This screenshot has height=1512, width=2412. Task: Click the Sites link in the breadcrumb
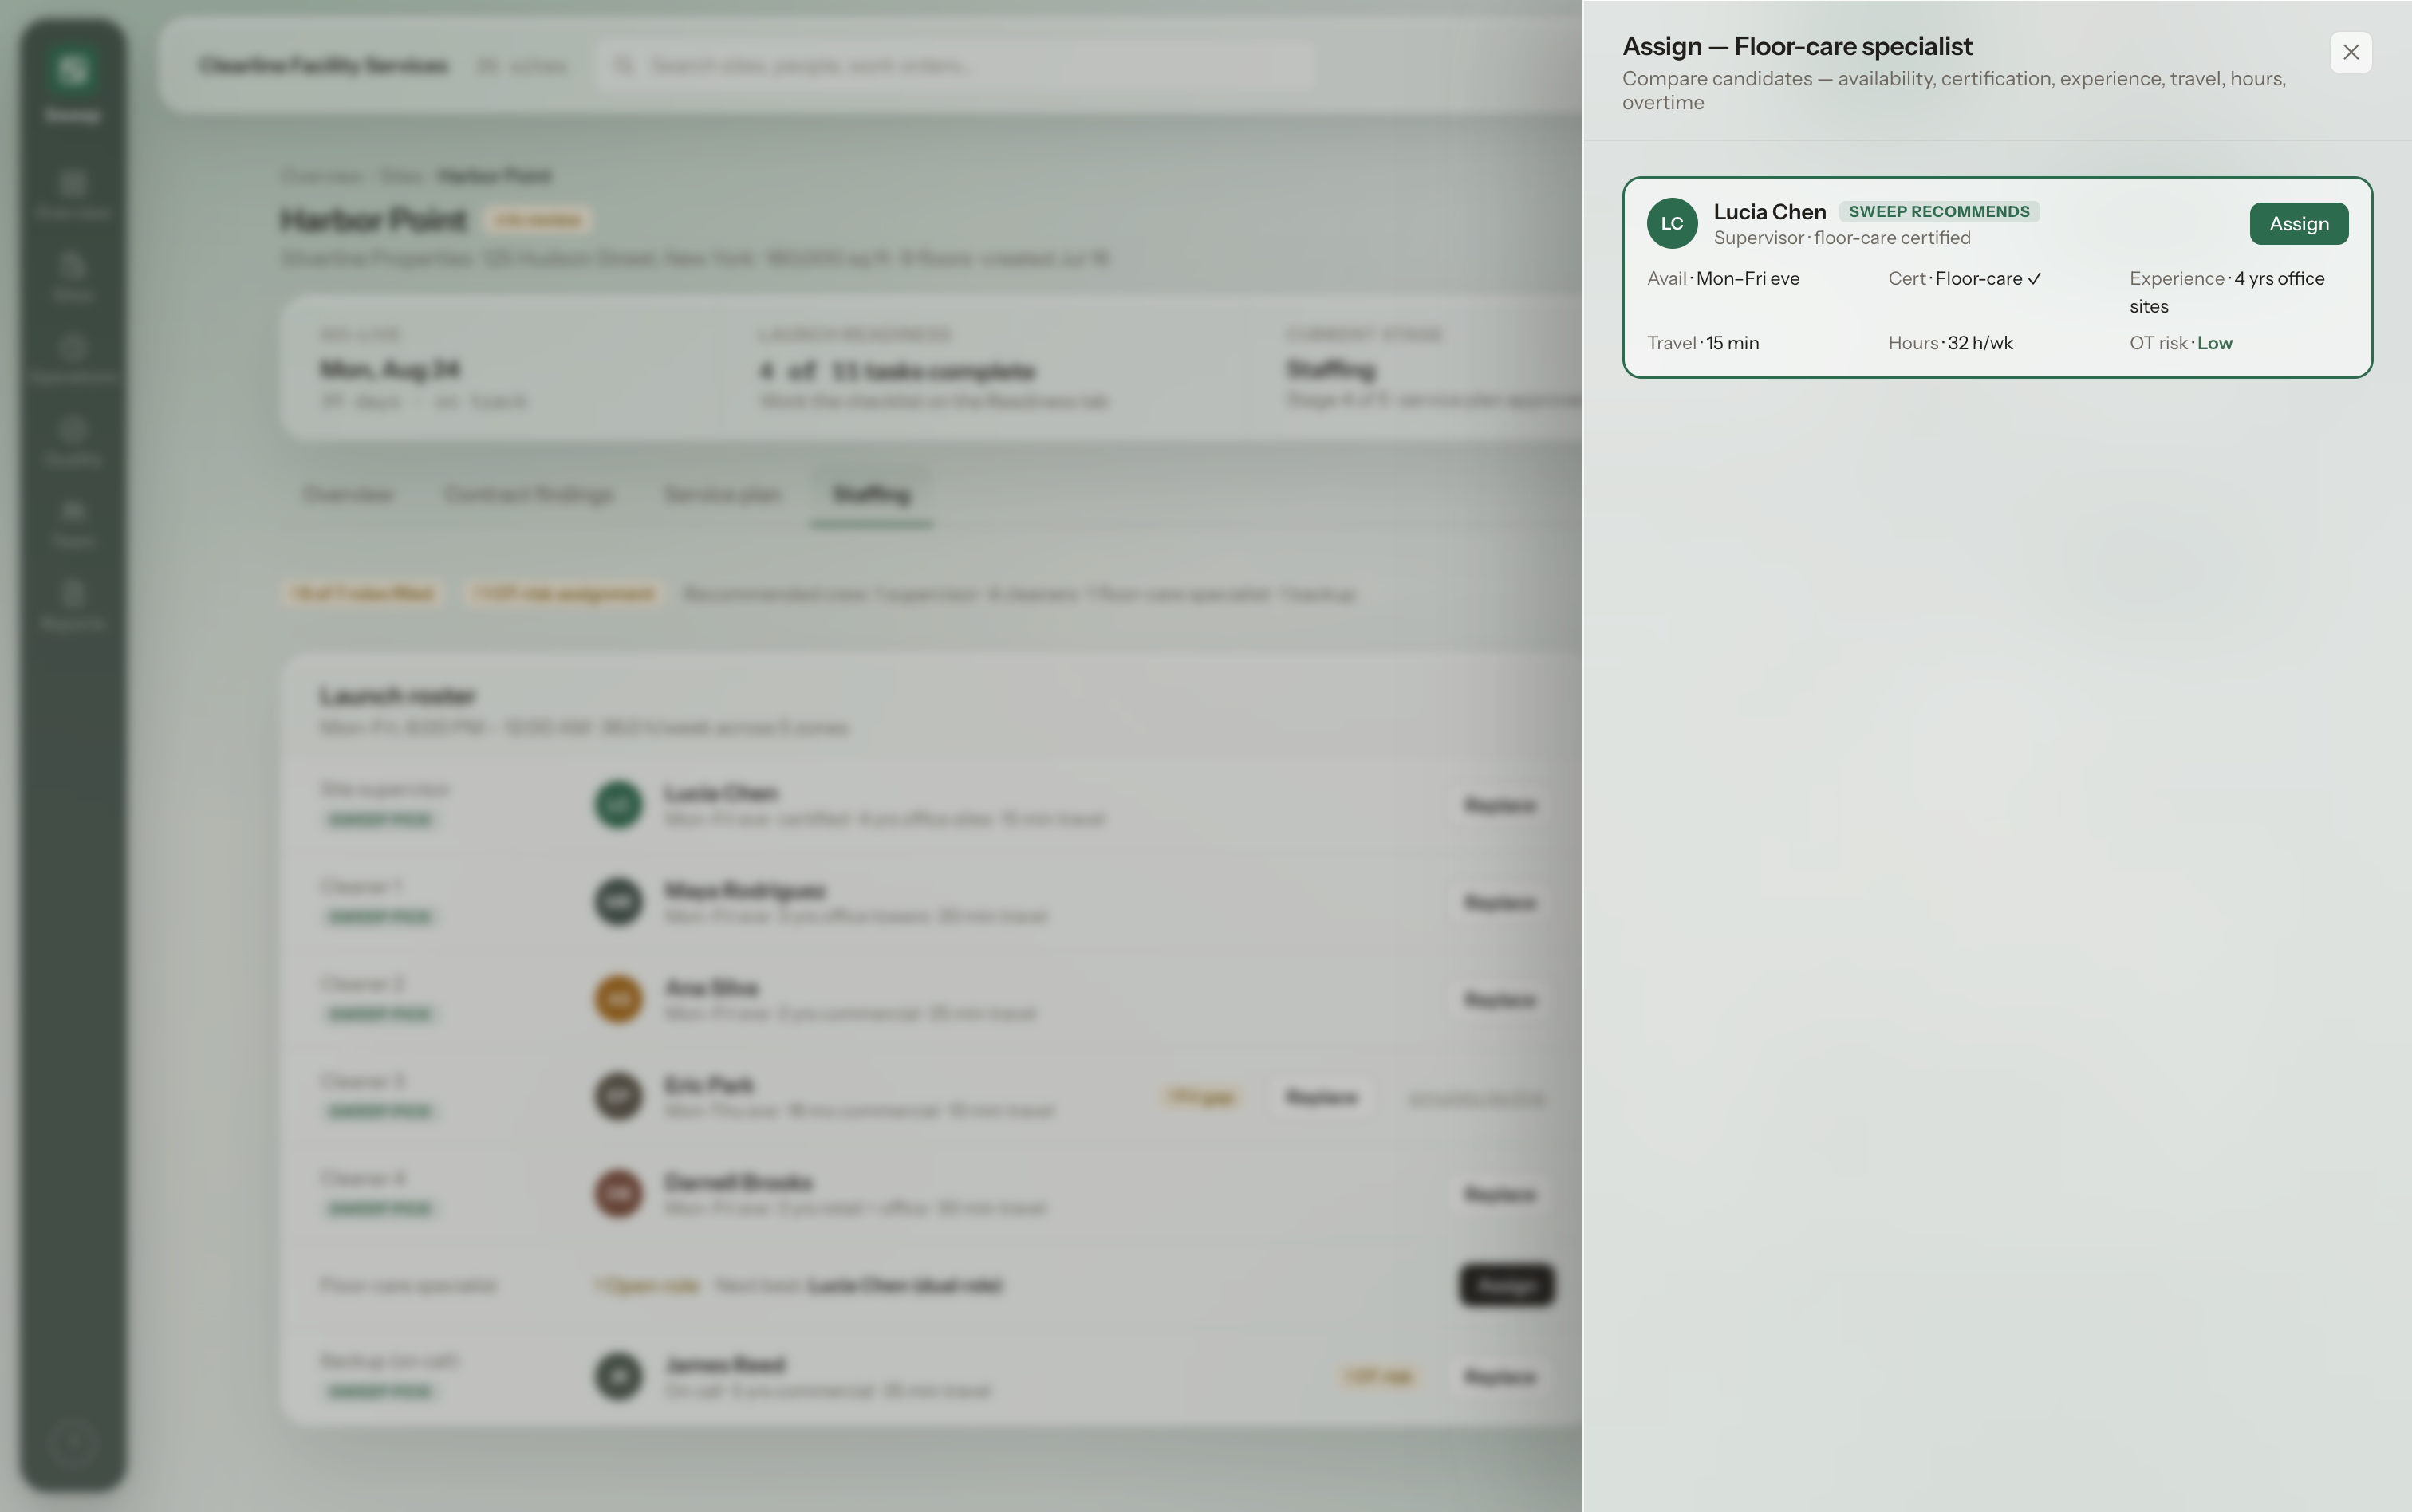401,177
